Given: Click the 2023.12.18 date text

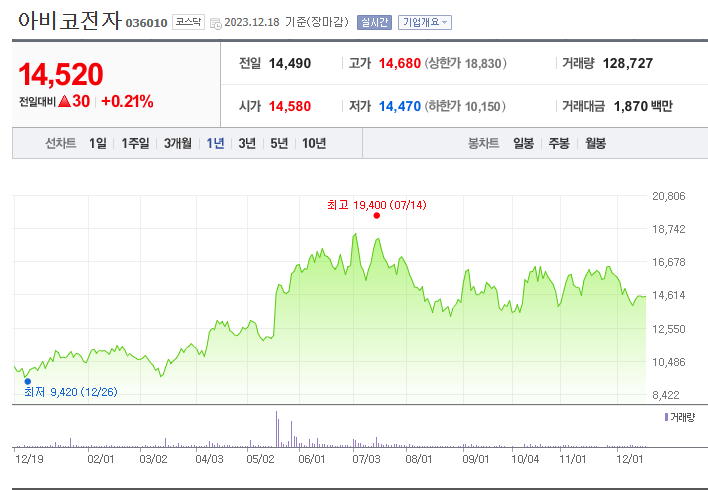Looking at the screenshot, I should pyautogui.click(x=252, y=22).
